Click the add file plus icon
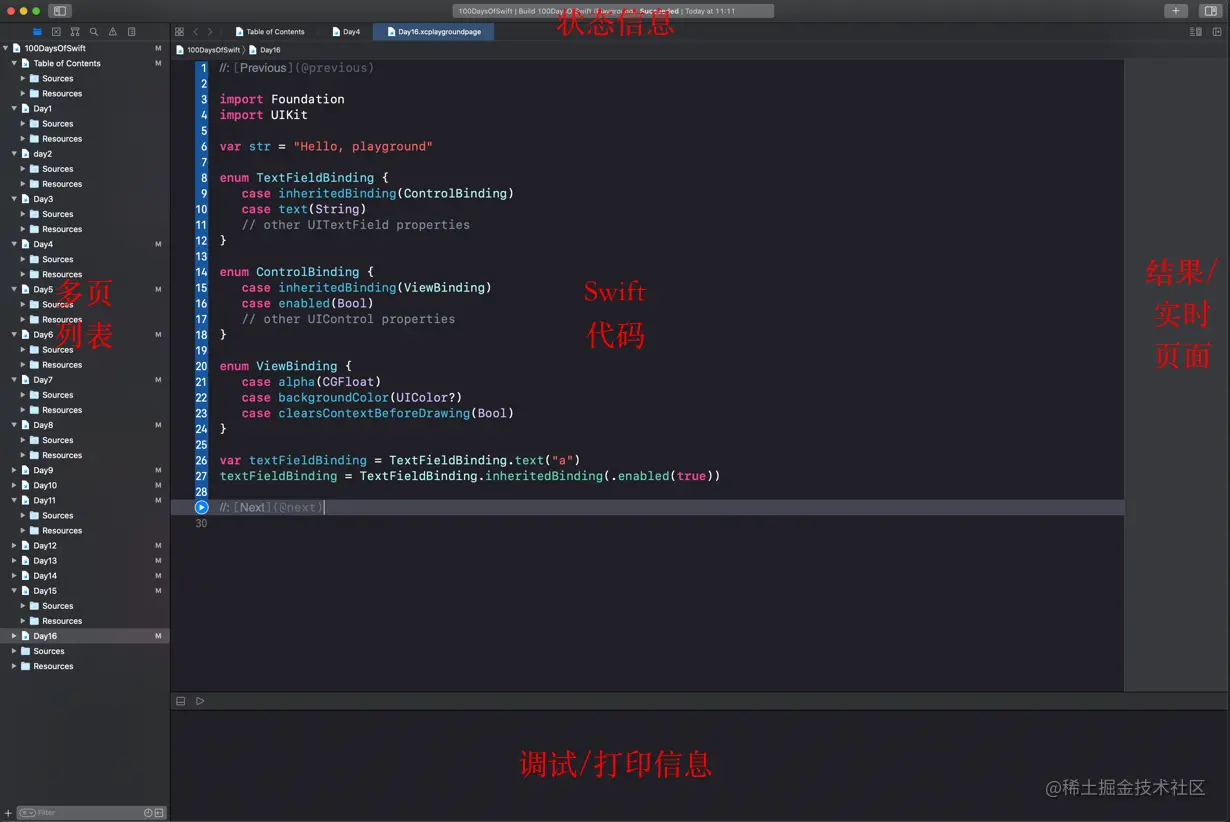1230x822 pixels. [8, 813]
